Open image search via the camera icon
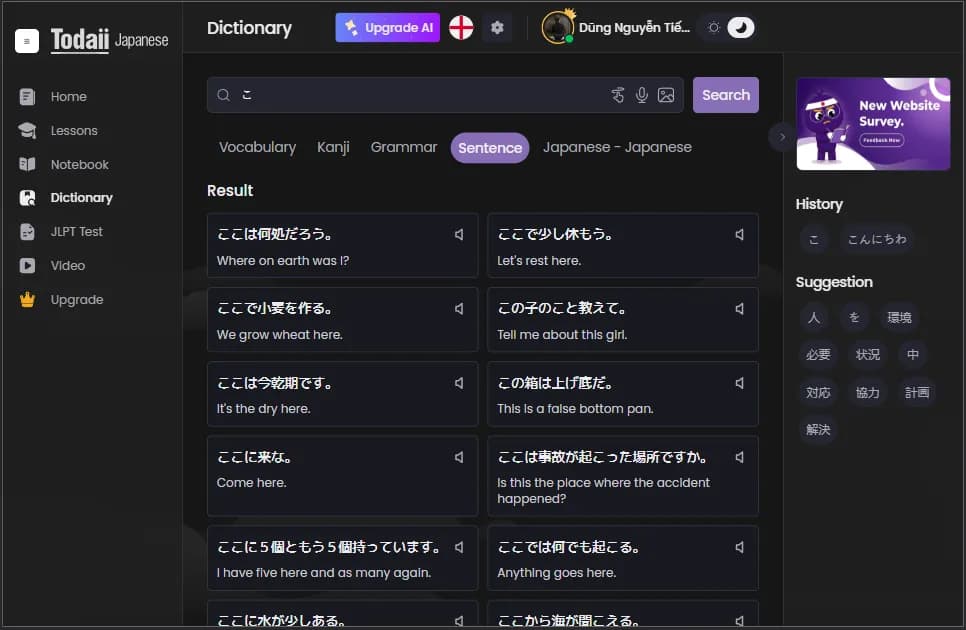 [x=666, y=95]
